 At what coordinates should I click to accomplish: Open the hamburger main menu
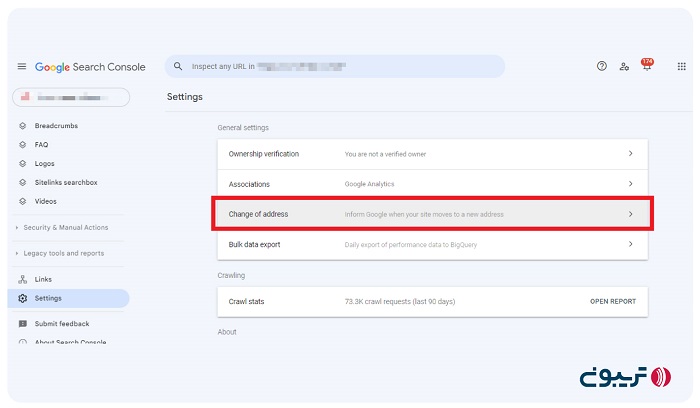point(21,67)
